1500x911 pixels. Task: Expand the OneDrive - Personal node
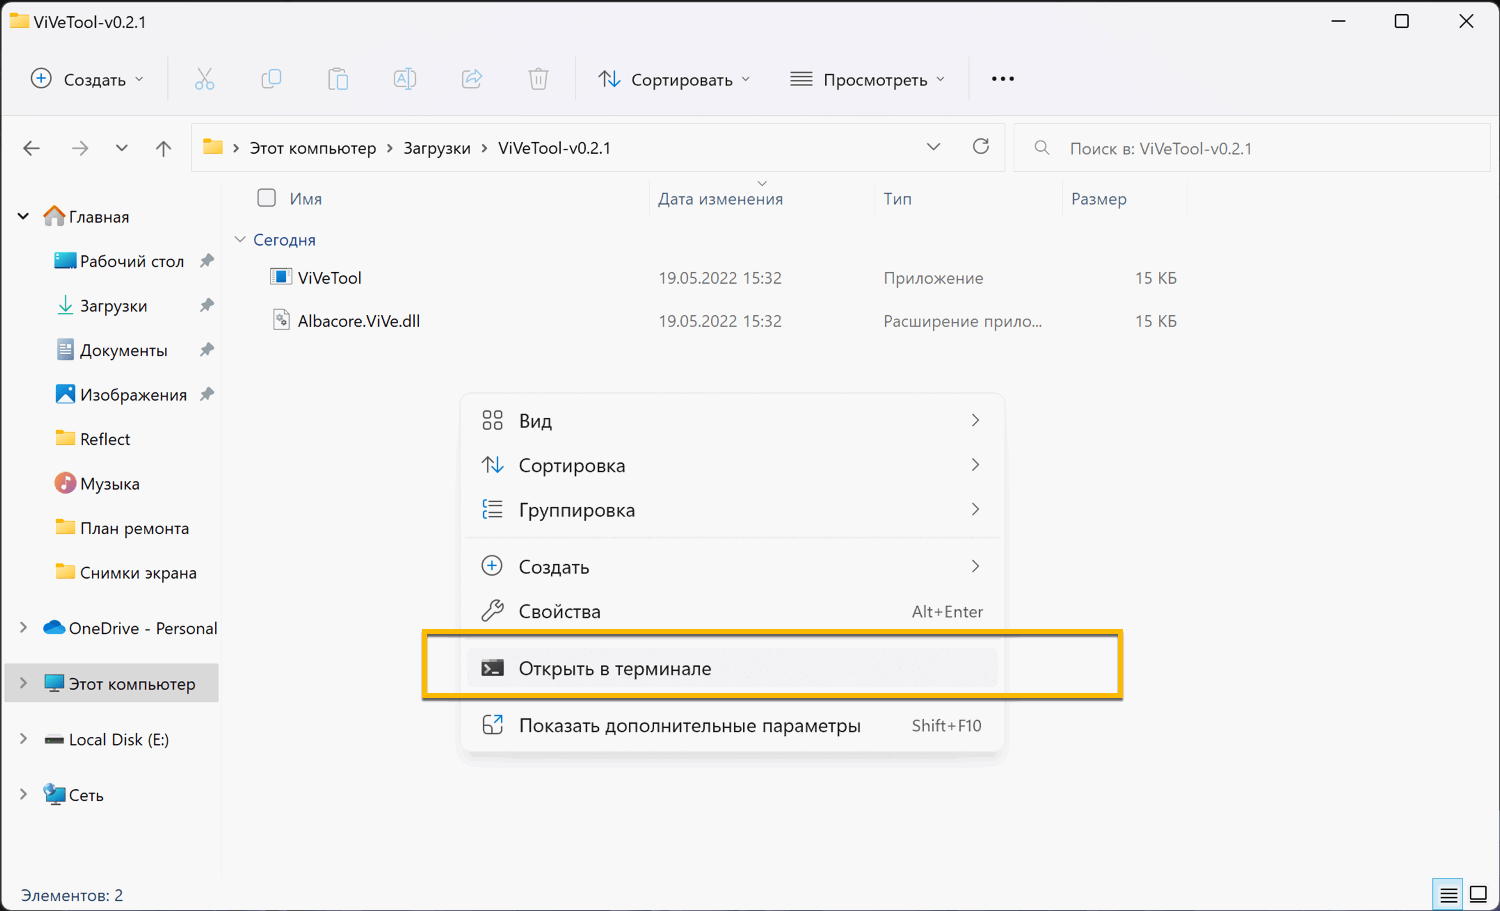coord(23,628)
